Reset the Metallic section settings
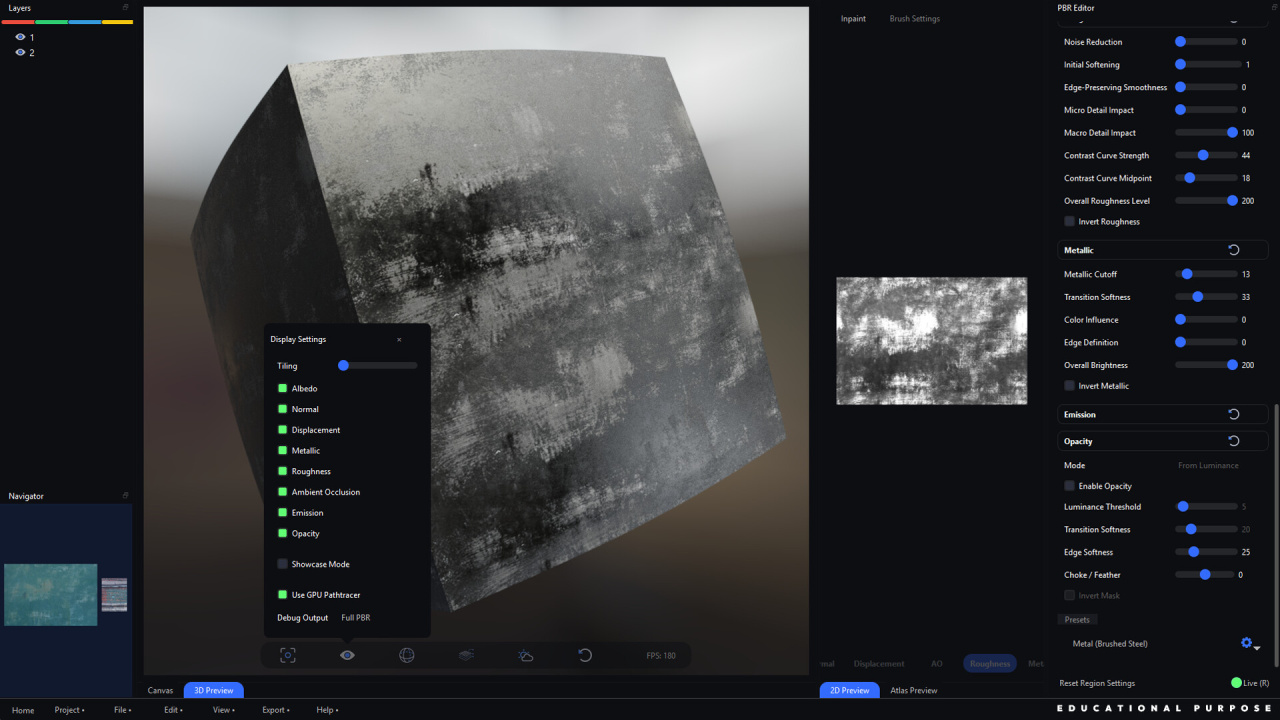This screenshot has height=720, width=1280. click(x=1233, y=250)
